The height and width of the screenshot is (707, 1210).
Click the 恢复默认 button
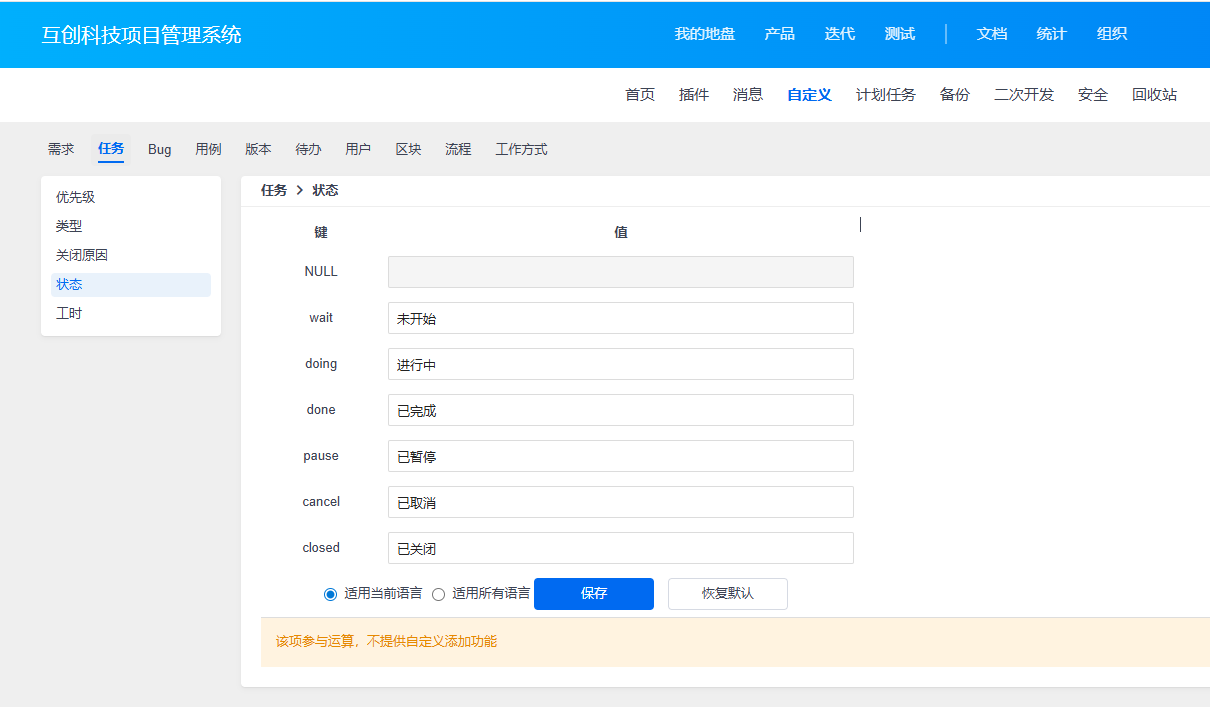tap(727, 594)
